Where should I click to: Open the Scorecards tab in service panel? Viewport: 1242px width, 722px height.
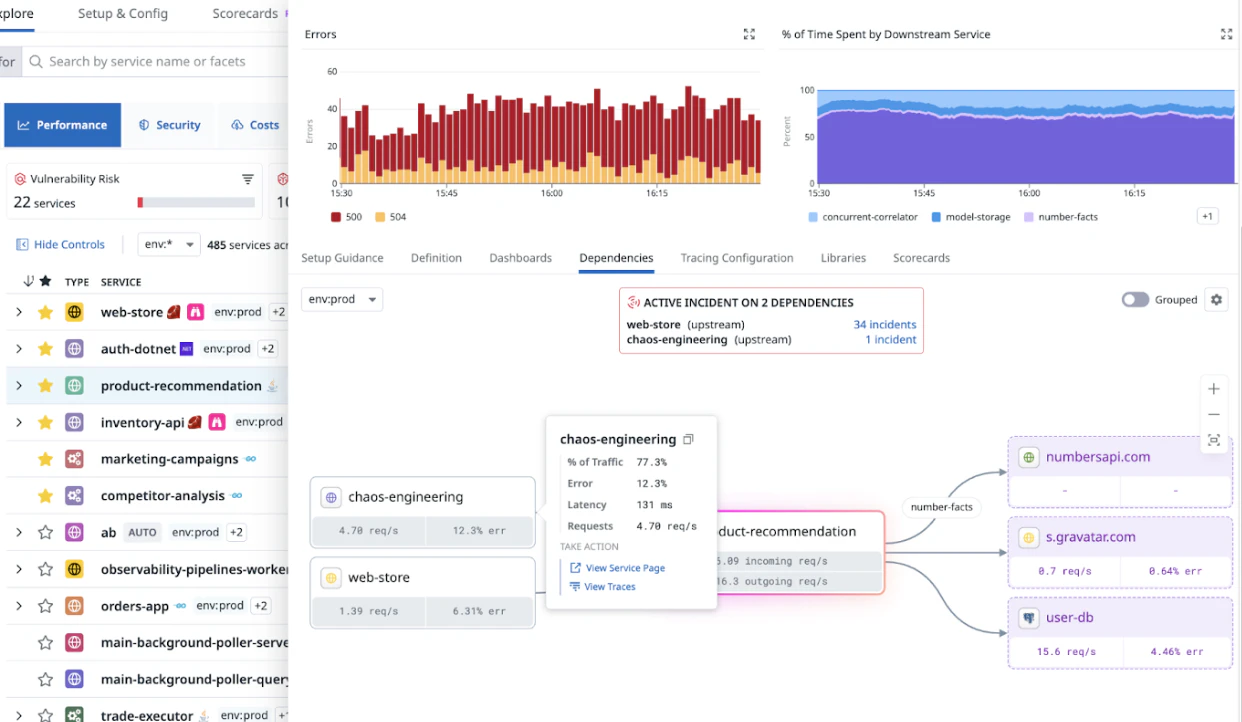(921, 258)
